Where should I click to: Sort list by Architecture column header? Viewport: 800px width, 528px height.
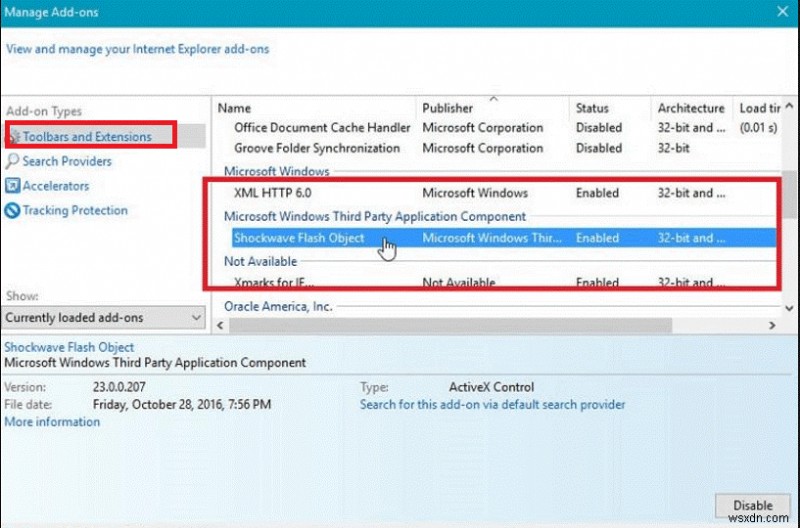click(691, 108)
